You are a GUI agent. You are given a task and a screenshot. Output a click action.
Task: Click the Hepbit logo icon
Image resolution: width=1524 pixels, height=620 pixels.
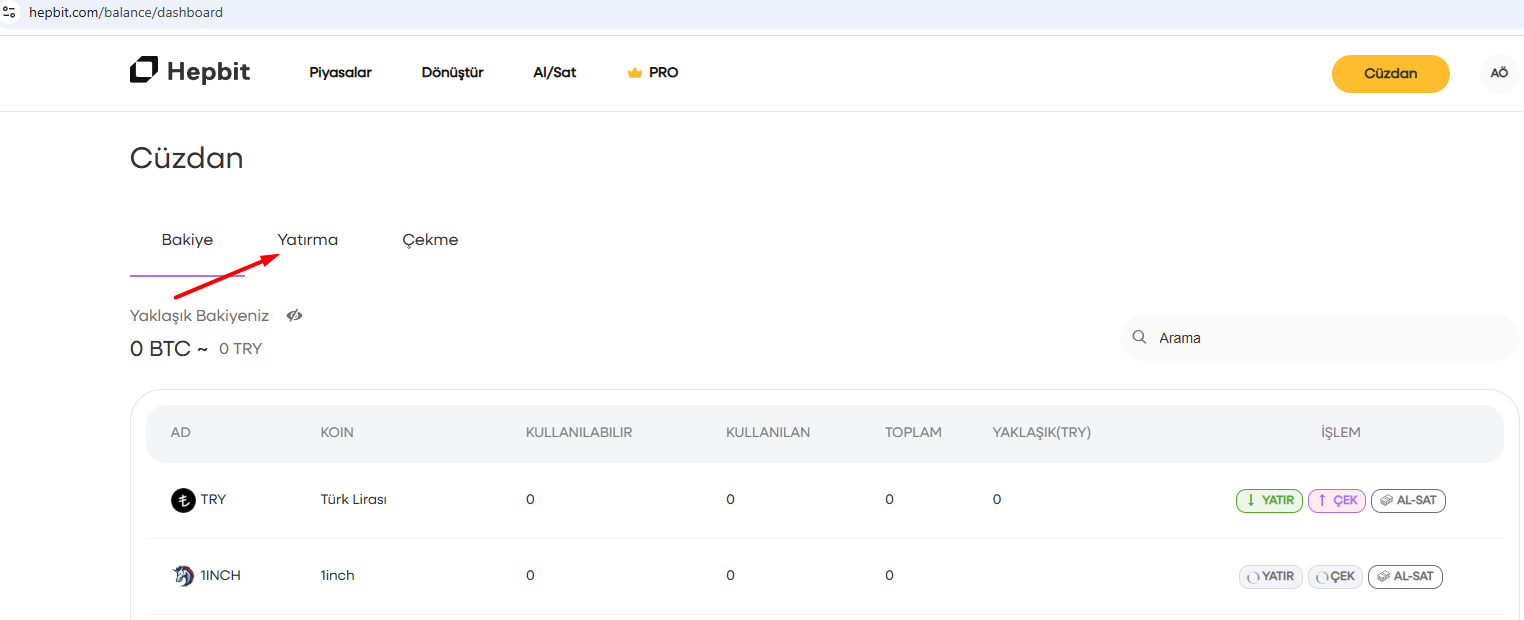tap(144, 71)
